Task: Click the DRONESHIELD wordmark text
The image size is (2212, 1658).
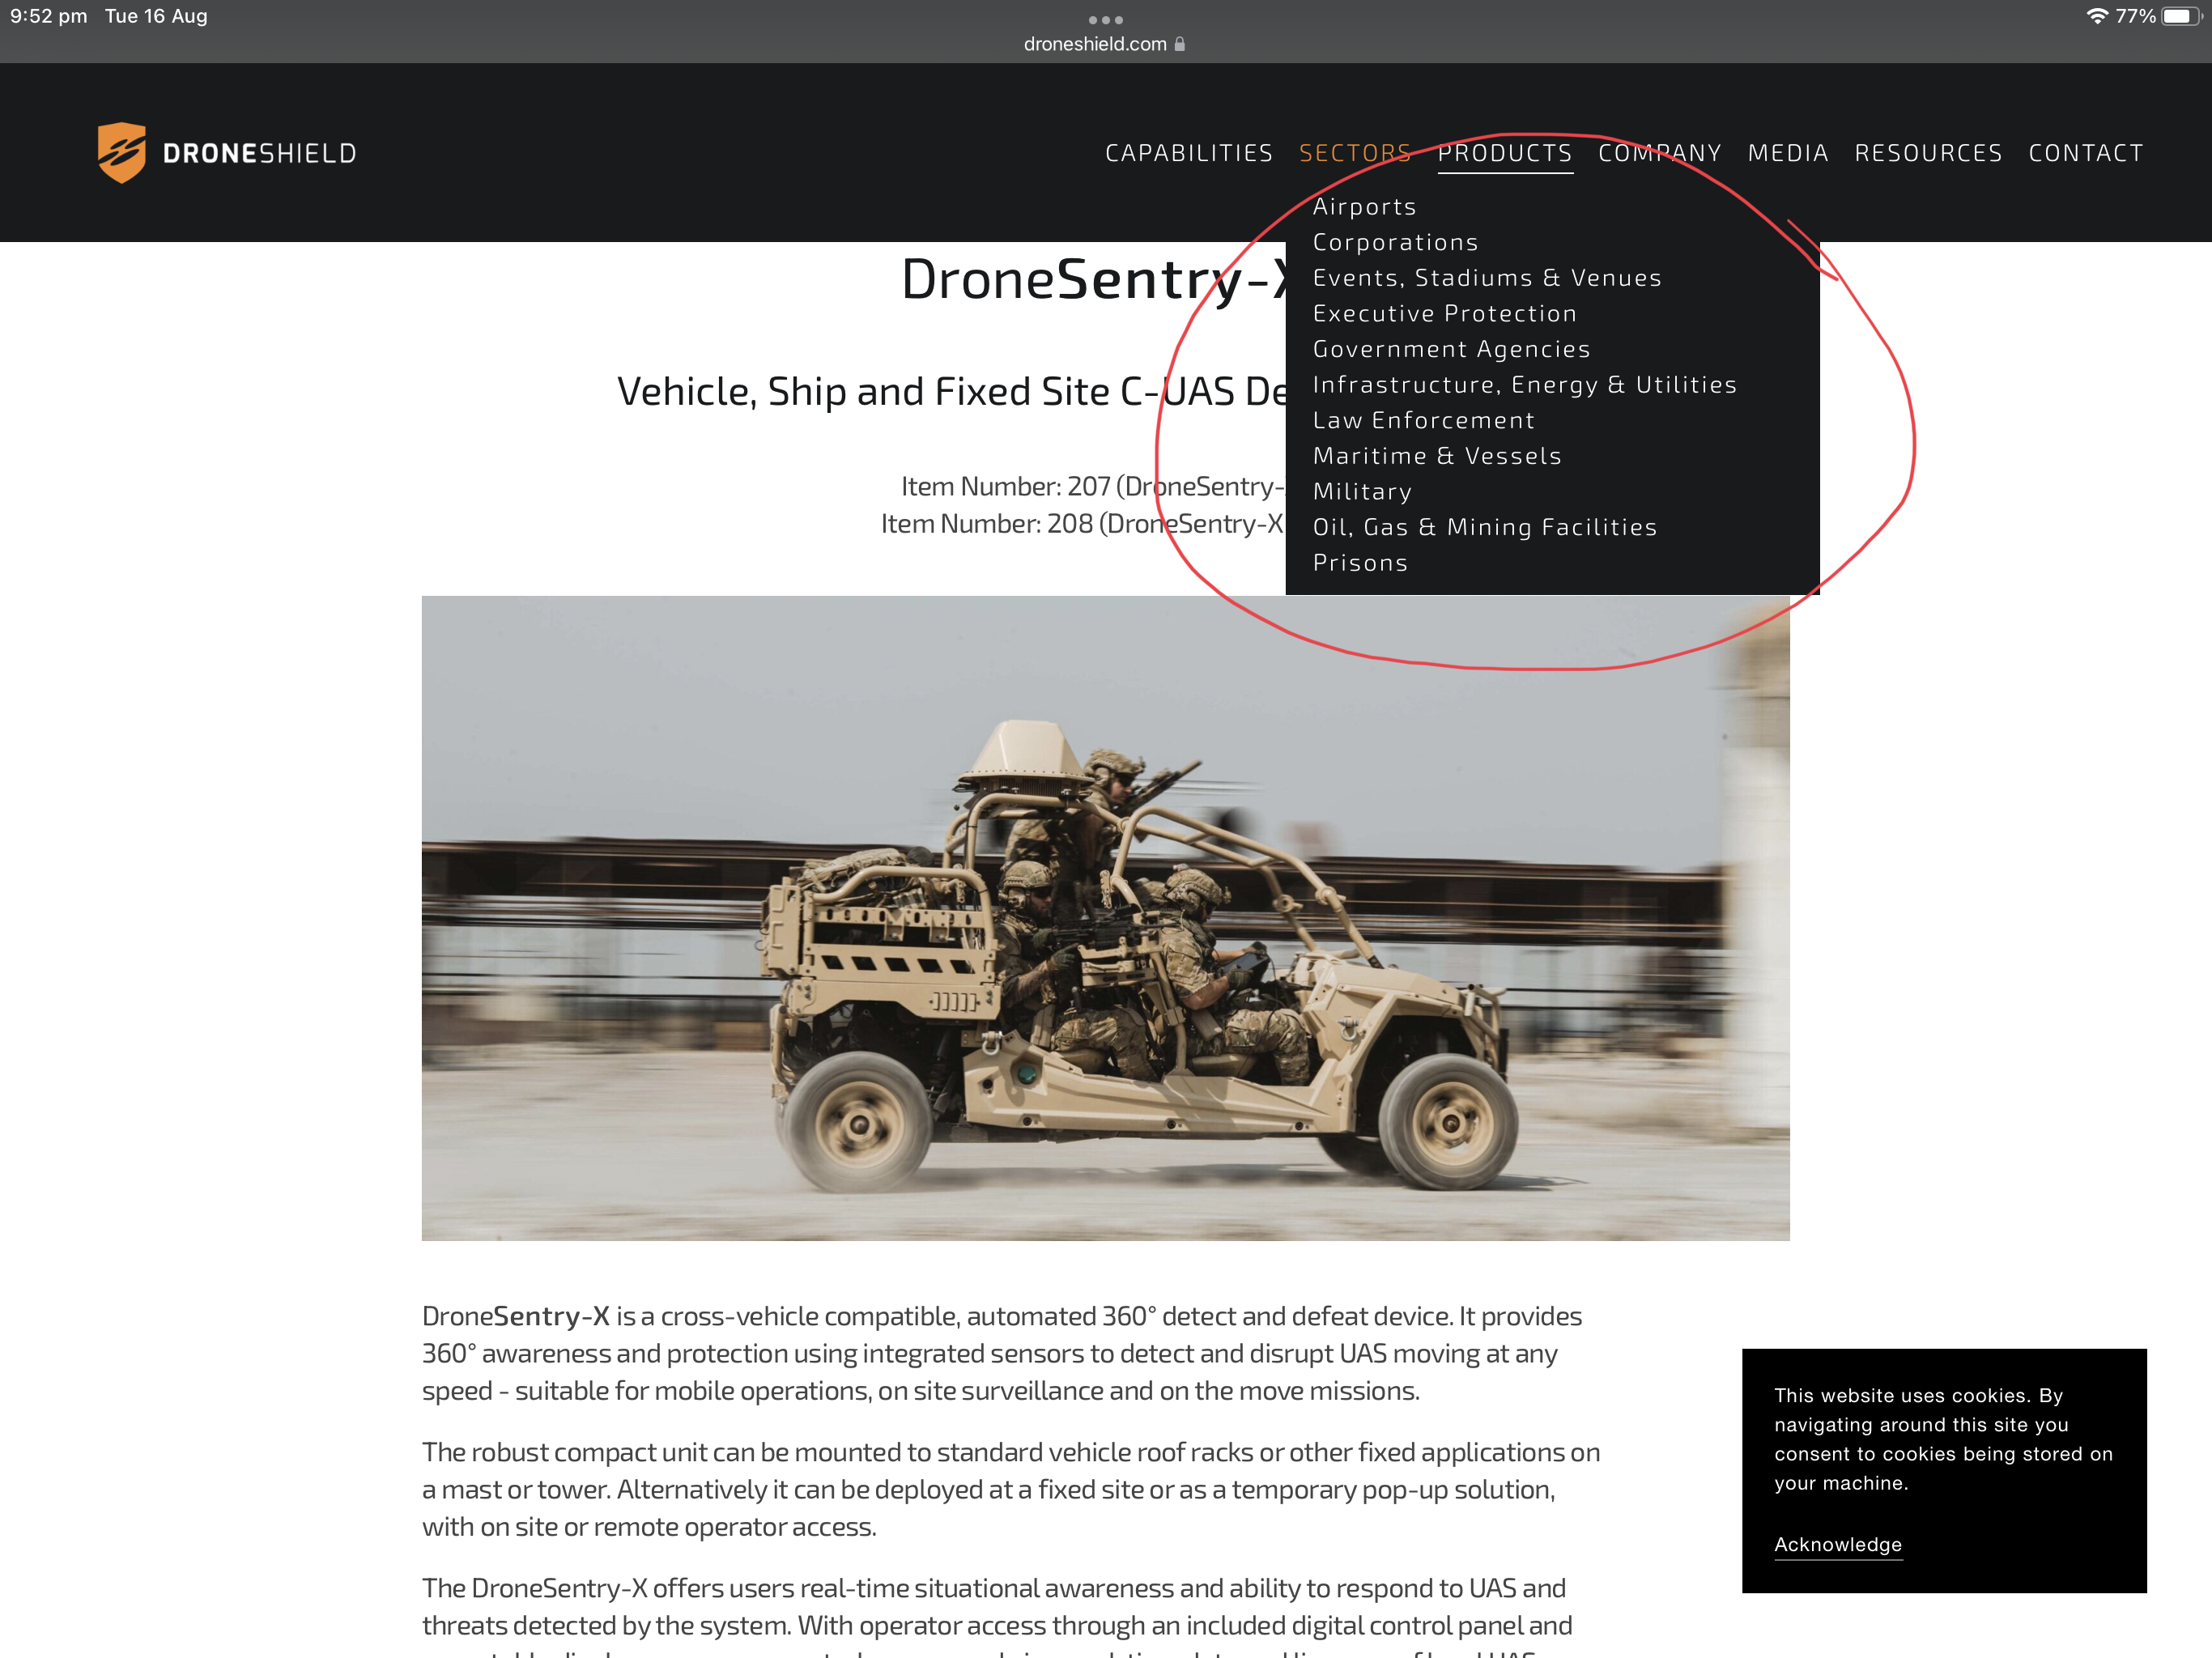Action: pyautogui.click(x=260, y=153)
